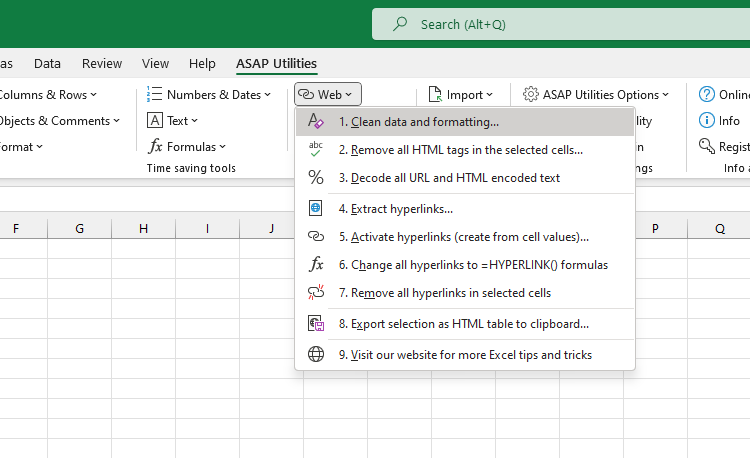Screen dimensions: 750x458
Task: Select column Q header
Action: point(719,229)
